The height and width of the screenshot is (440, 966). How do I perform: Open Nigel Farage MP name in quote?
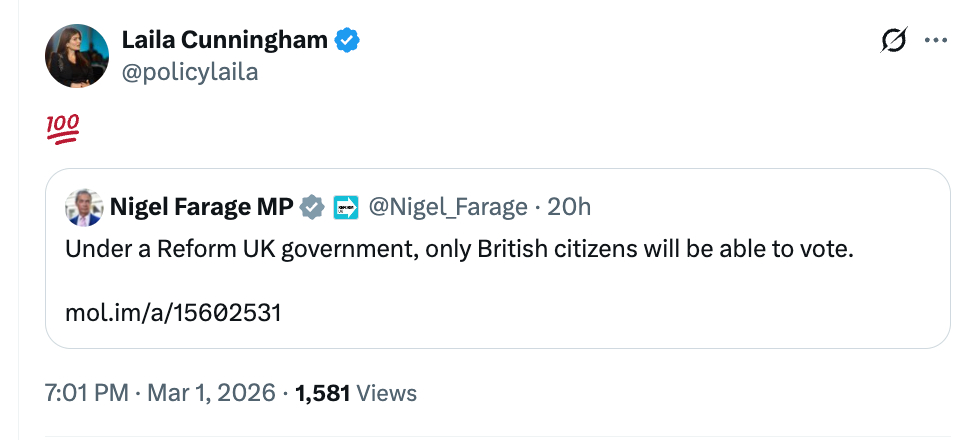(201, 207)
